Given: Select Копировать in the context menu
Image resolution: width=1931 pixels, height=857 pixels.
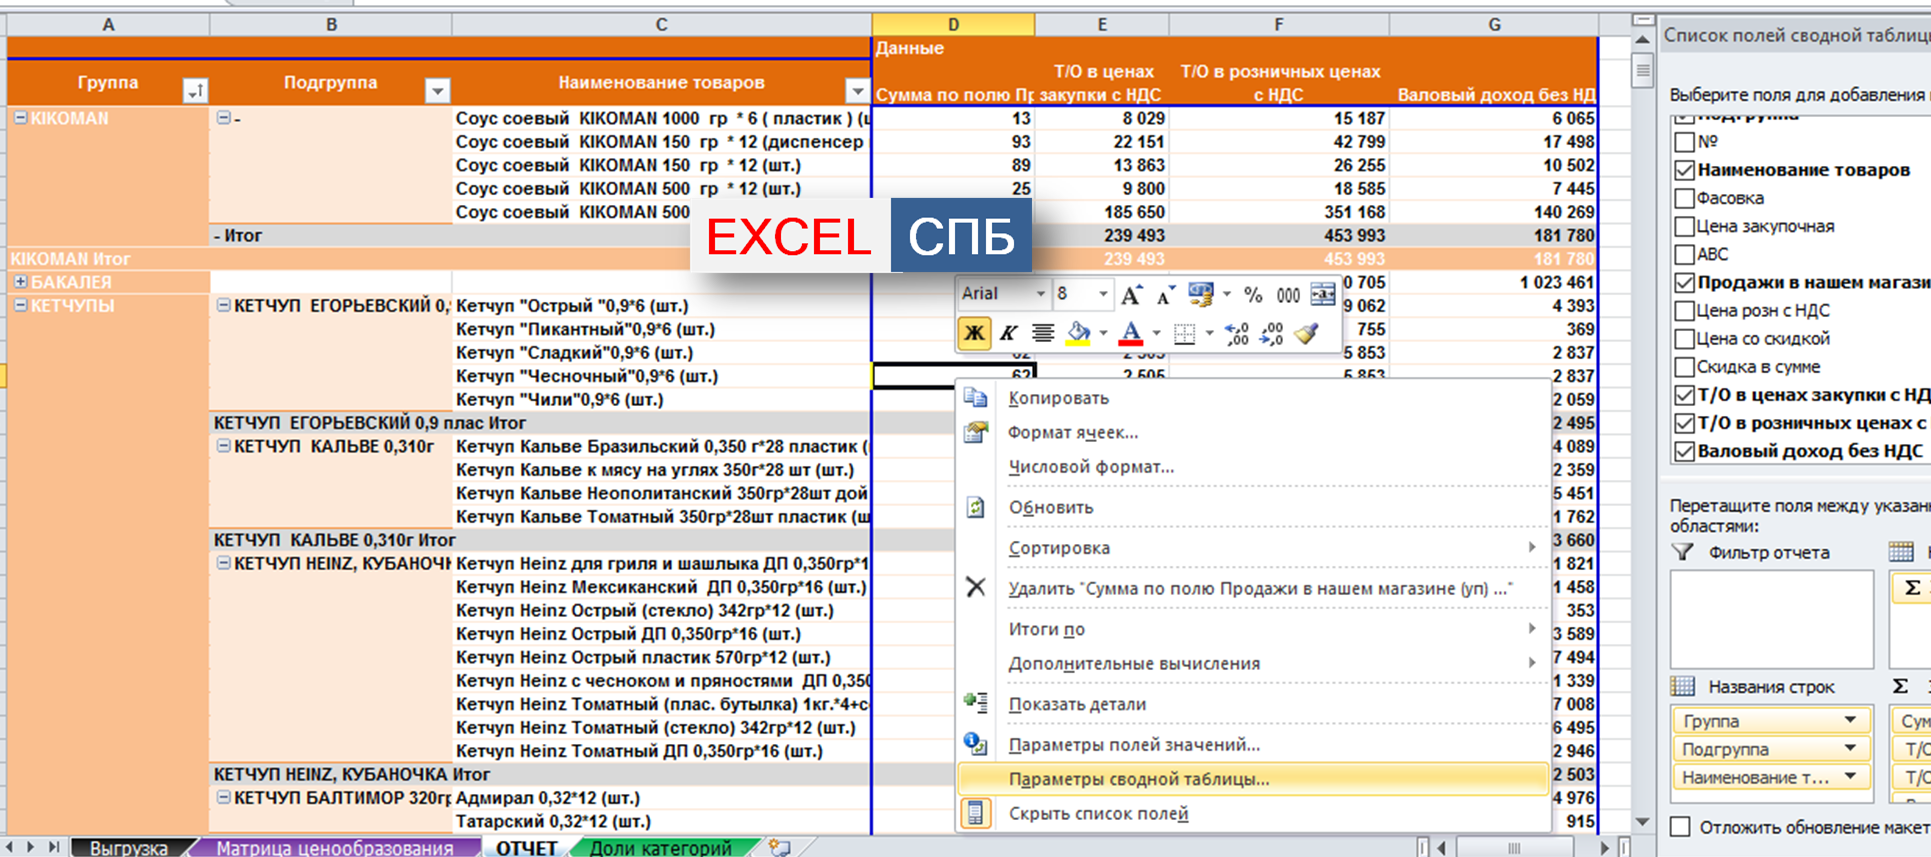Looking at the screenshot, I should (1058, 398).
